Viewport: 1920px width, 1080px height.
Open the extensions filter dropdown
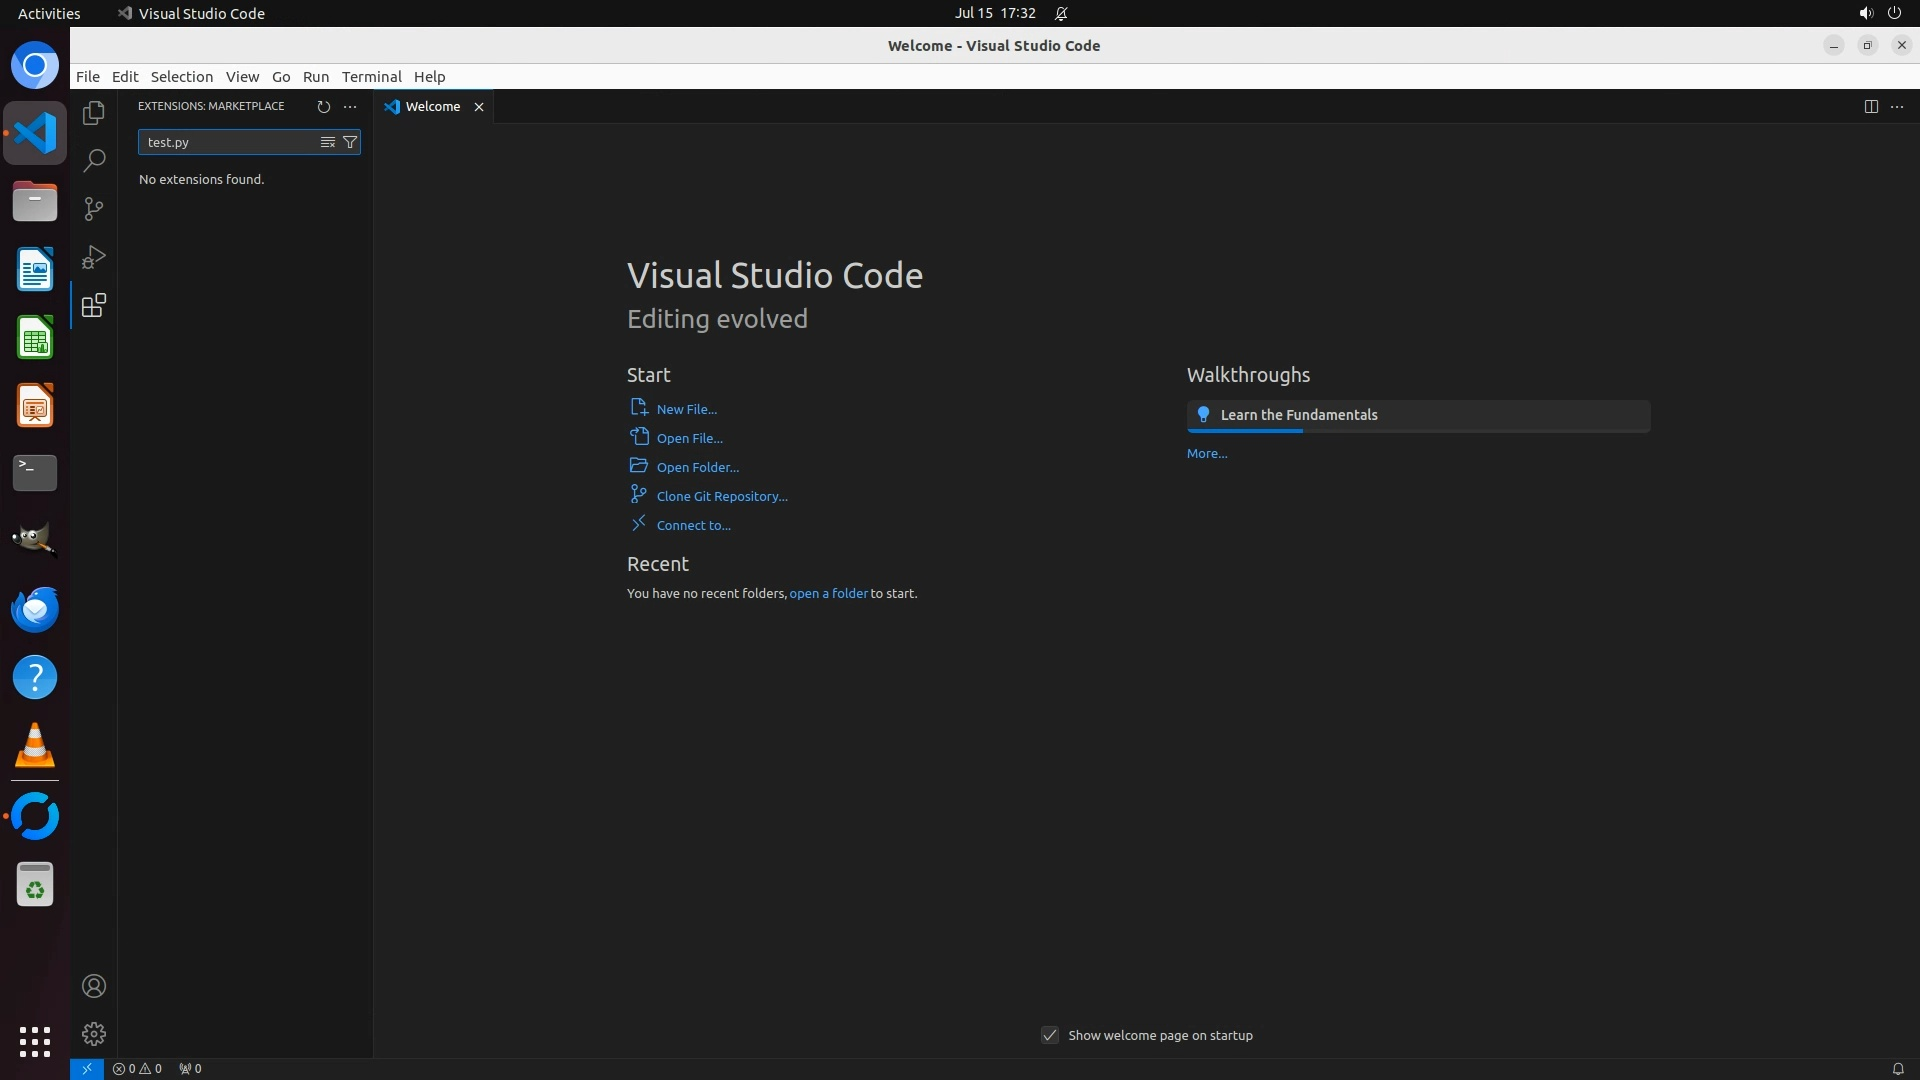[350, 142]
